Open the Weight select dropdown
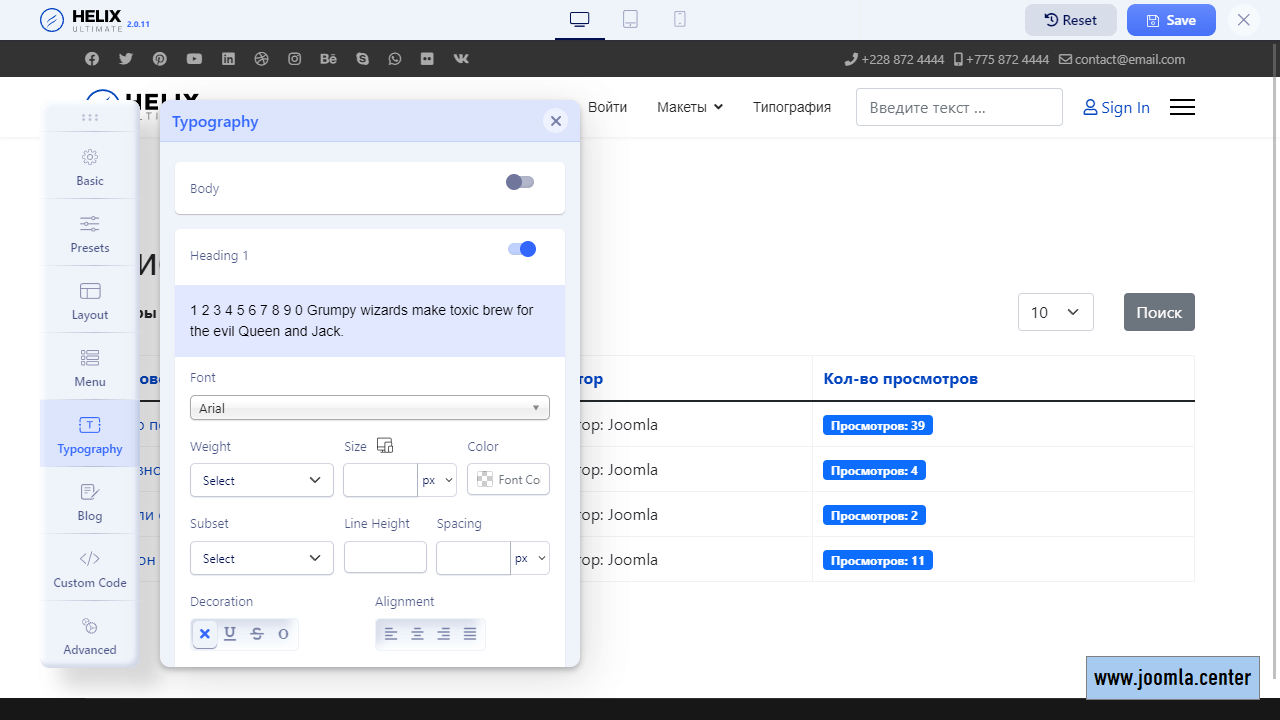The image size is (1280, 720). coord(261,480)
